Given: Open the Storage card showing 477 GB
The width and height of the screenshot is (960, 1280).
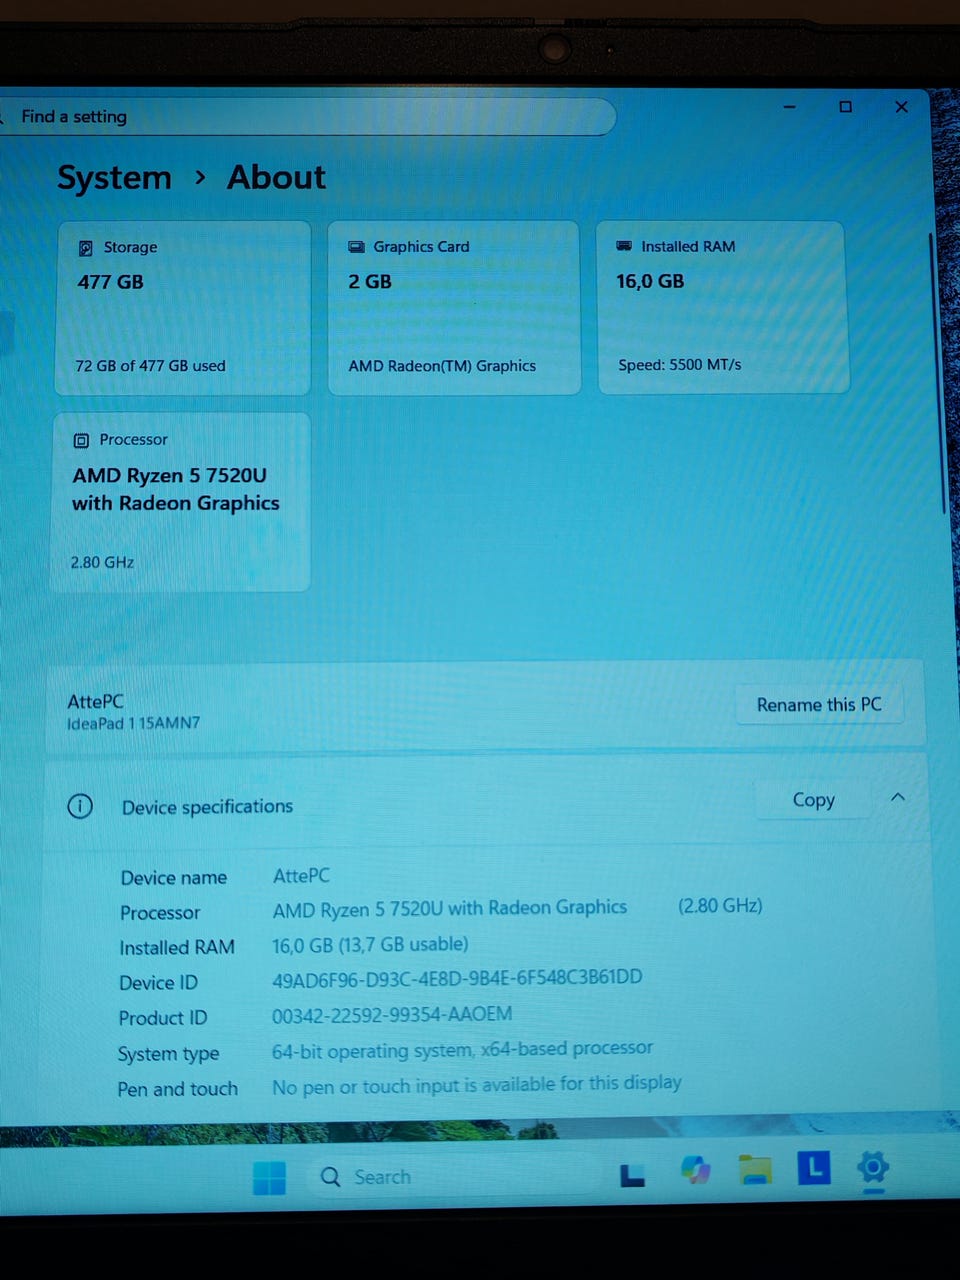Looking at the screenshot, I should coord(183,307).
